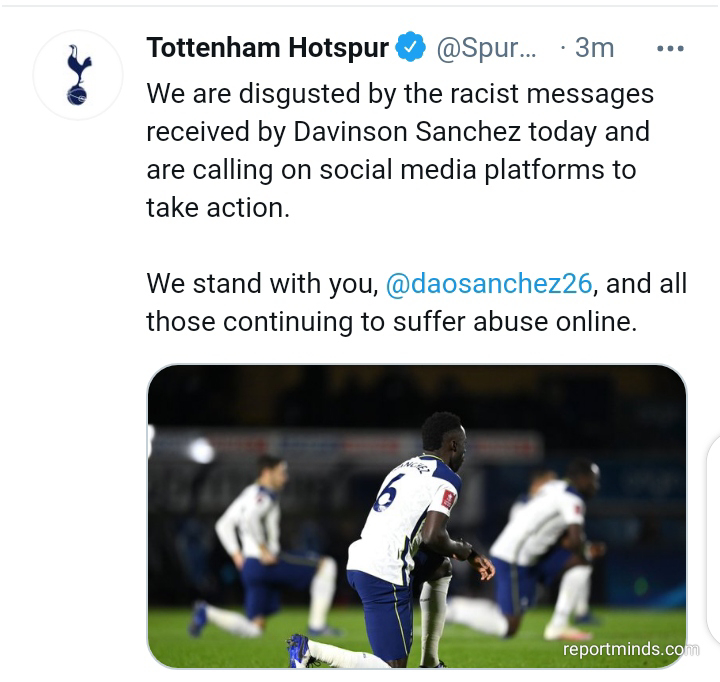The image size is (720, 682).
Task: Click the 'Davinson Sanchez' name in the tweet
Action: (407, 132)
